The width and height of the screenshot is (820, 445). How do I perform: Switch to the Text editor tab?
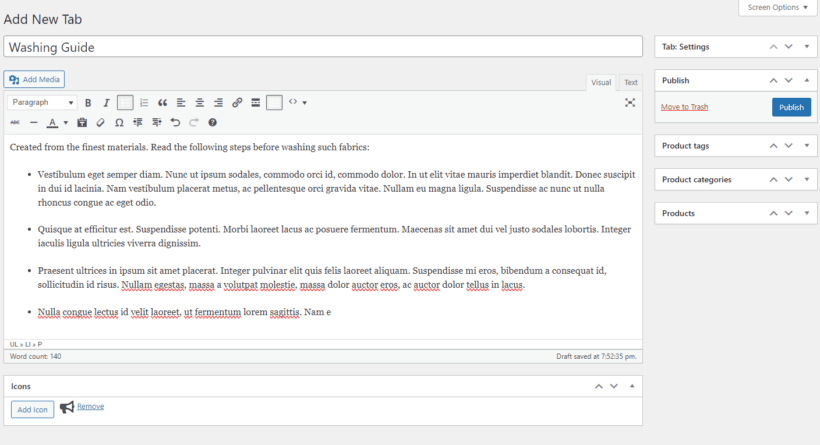click(631, 83)
